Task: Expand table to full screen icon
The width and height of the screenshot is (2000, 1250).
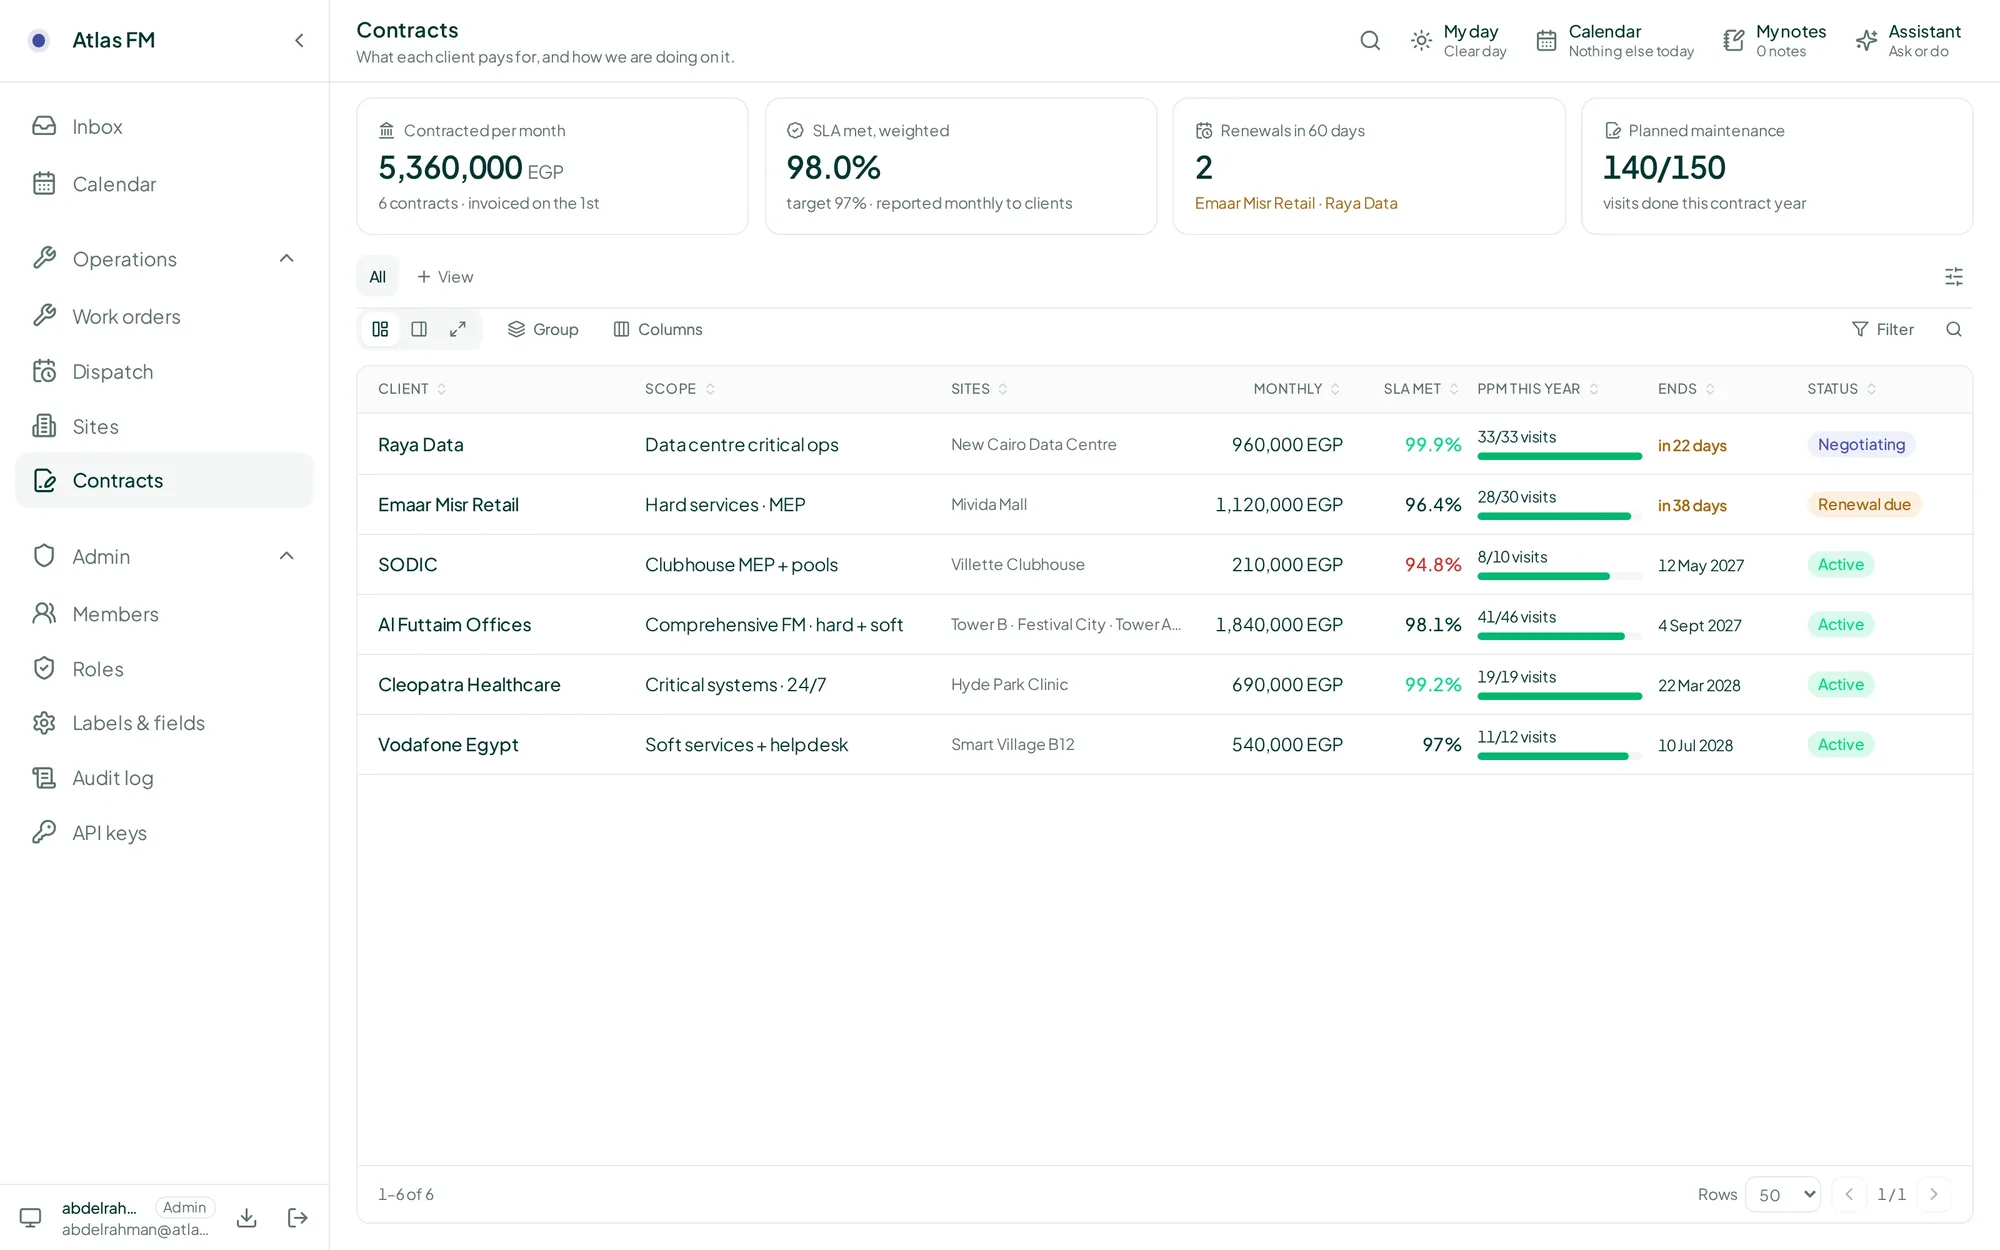Action: point(458,329)
